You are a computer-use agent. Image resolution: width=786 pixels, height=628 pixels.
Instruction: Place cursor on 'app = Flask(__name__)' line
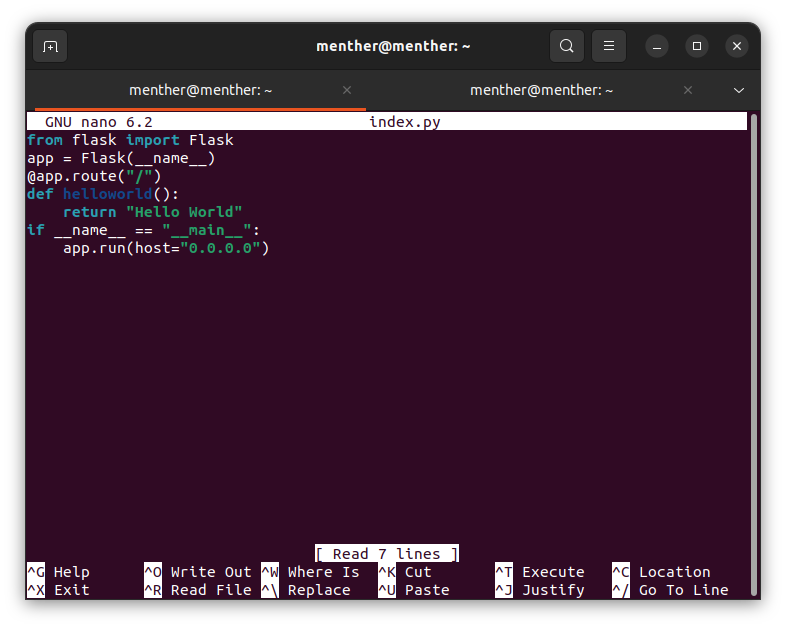[121, 158]
